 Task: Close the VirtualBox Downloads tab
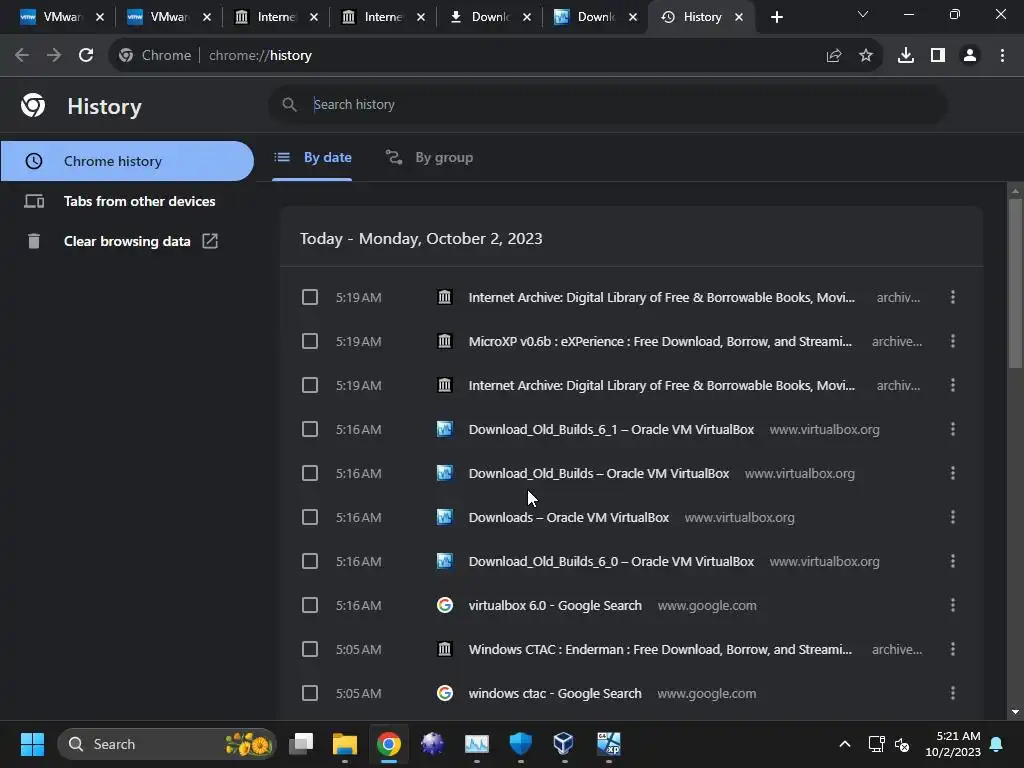click(633, 17)
